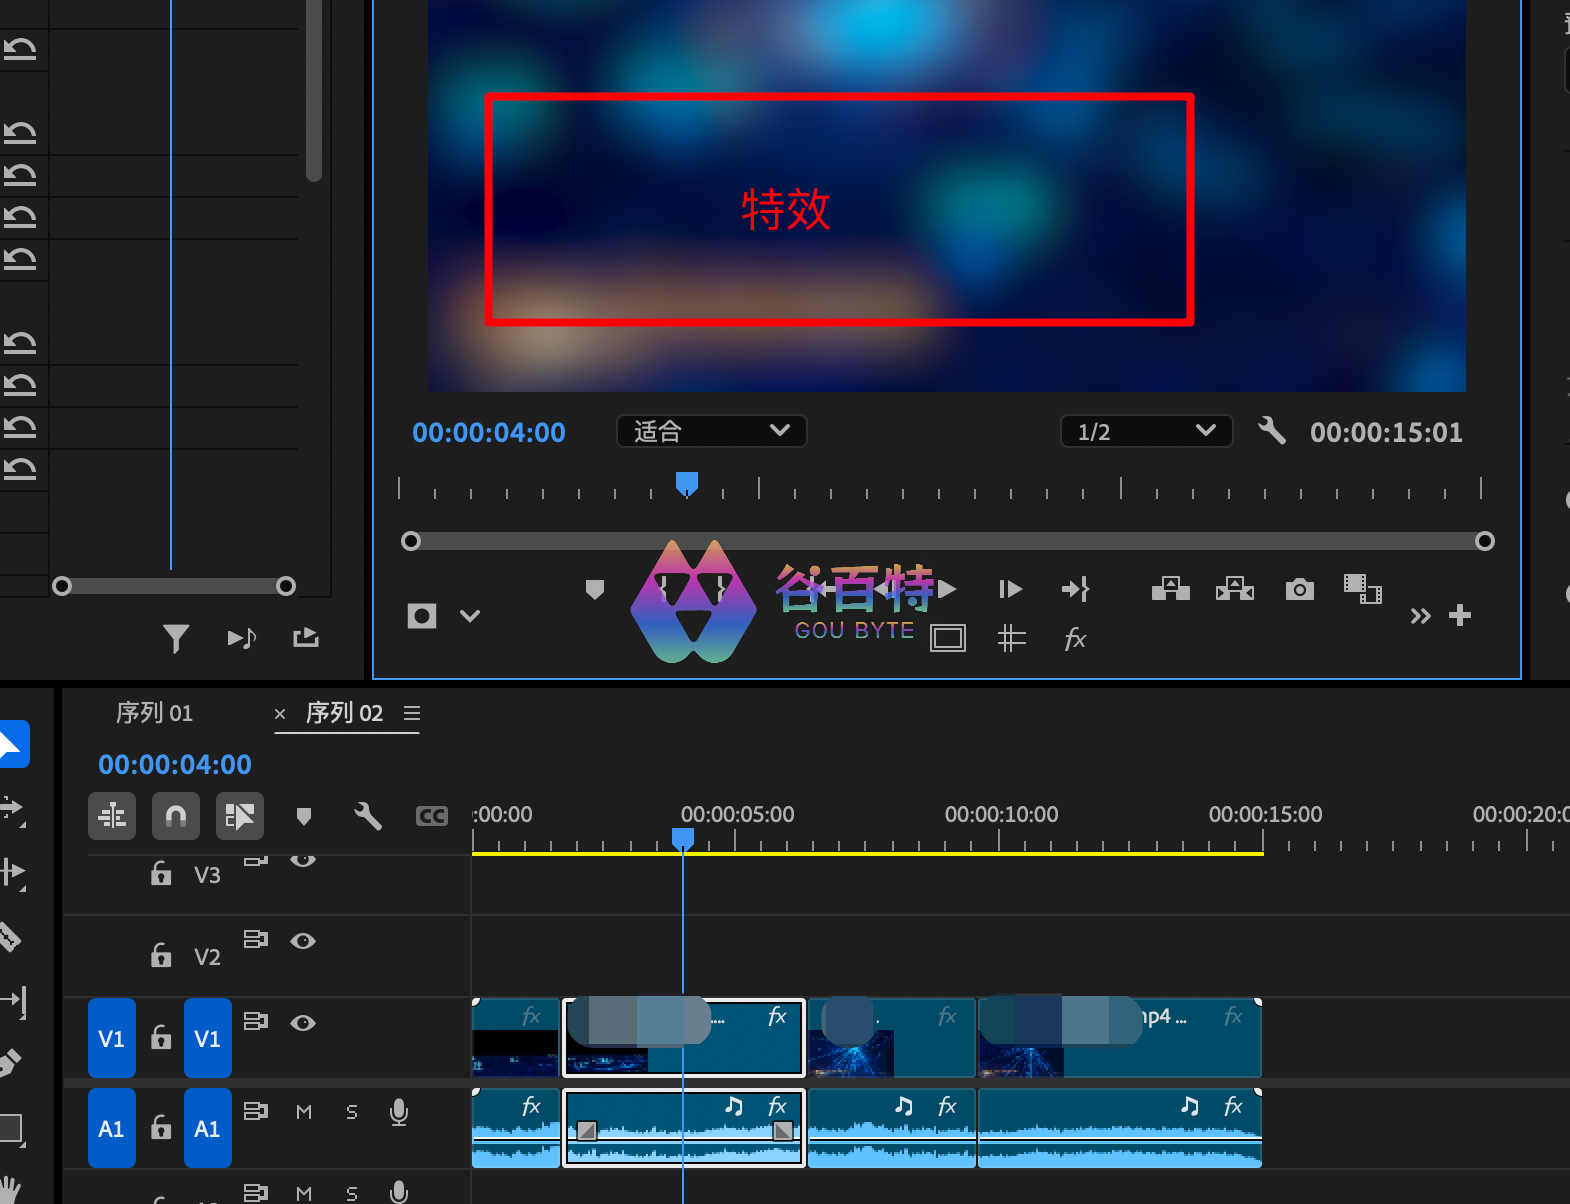
Task: Switch to the 序列 01 tab
Action: click(x=154, y=713)
